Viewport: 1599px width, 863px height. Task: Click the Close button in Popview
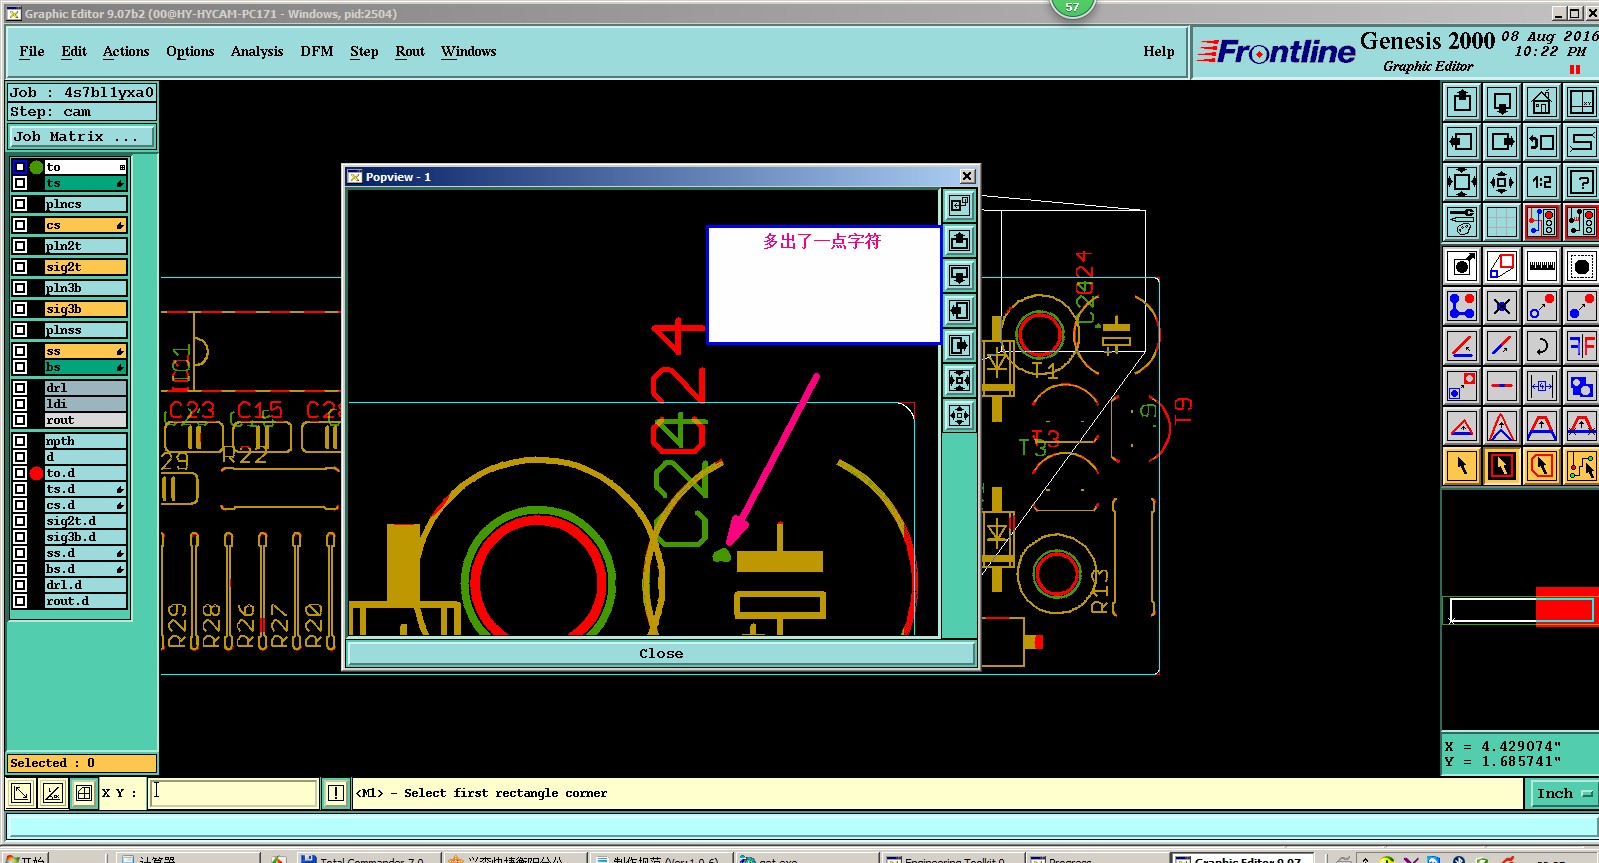pos(660,653)
